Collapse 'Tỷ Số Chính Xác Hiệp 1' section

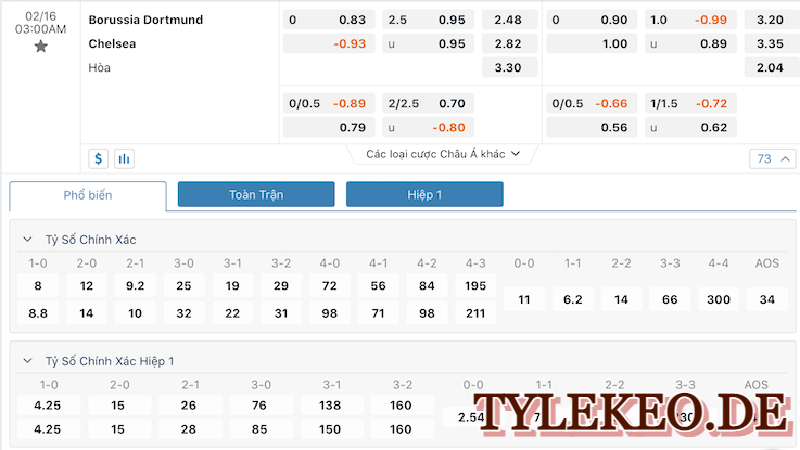click(28, 361)
